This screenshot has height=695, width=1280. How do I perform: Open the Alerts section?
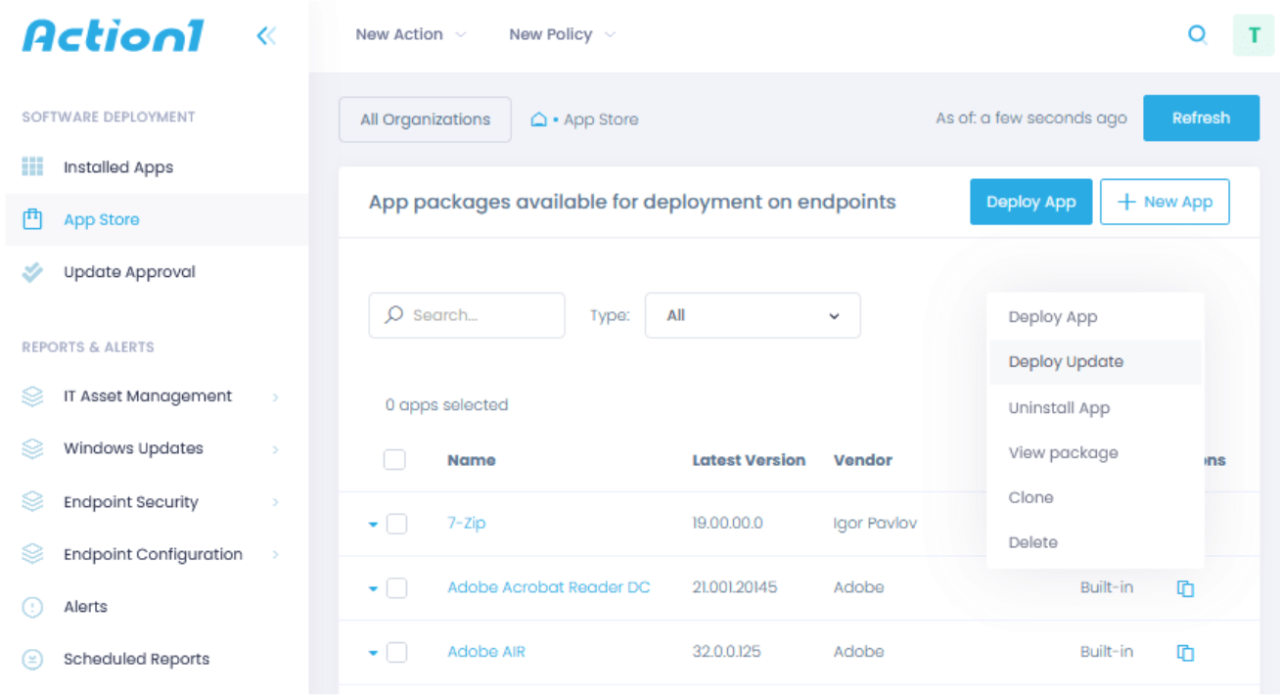click(x=85, y=606)
